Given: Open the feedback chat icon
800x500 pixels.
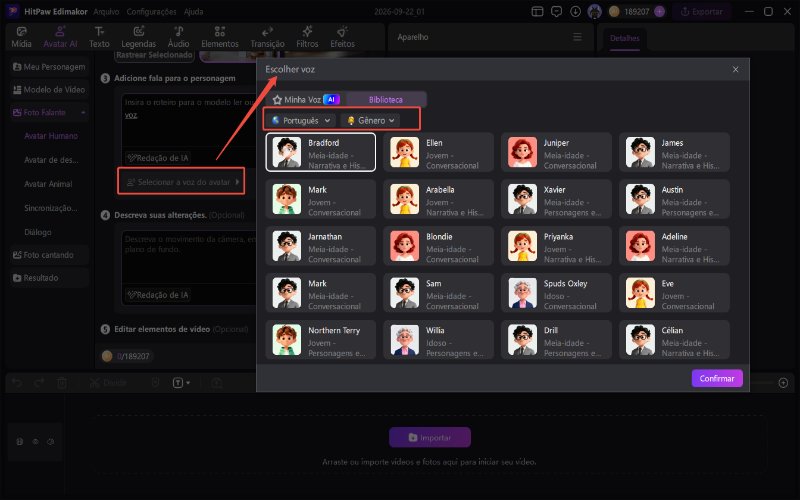Looking at the screenshot, I should point(556,11).
